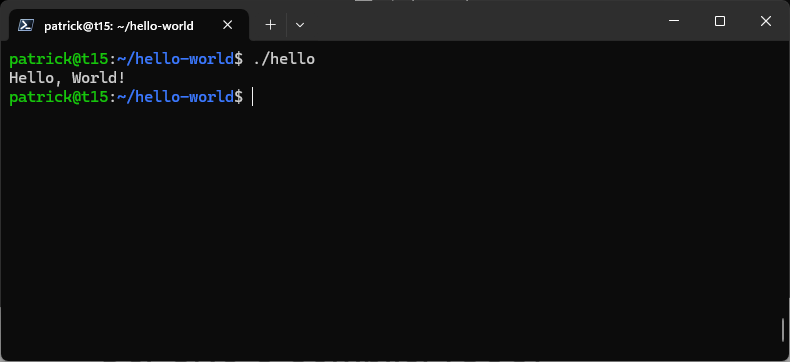The height and width of the screenshot is (362, 790).
Task: Click the dollar sign in the last prompt
Action: (x=239, y=97)
